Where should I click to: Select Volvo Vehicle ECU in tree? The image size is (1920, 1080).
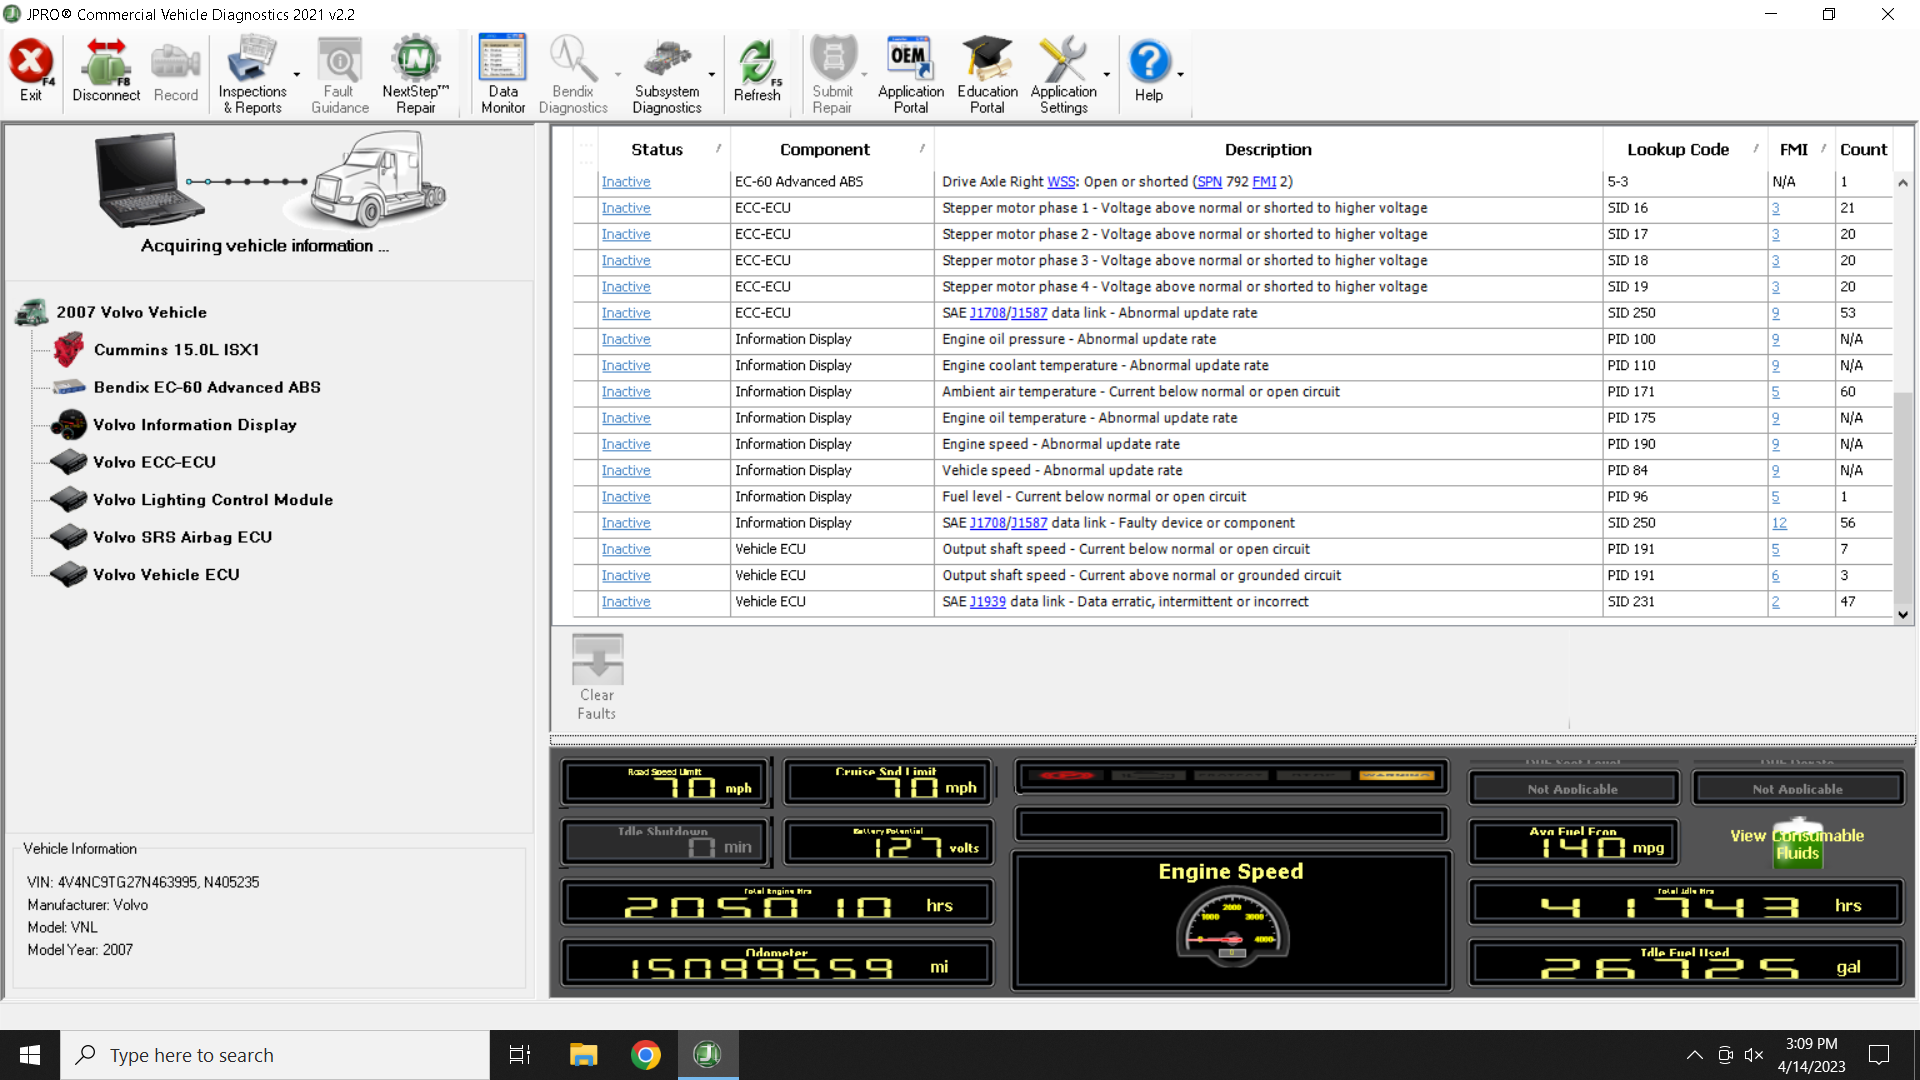pyautogui.click(x=166, y=575)
